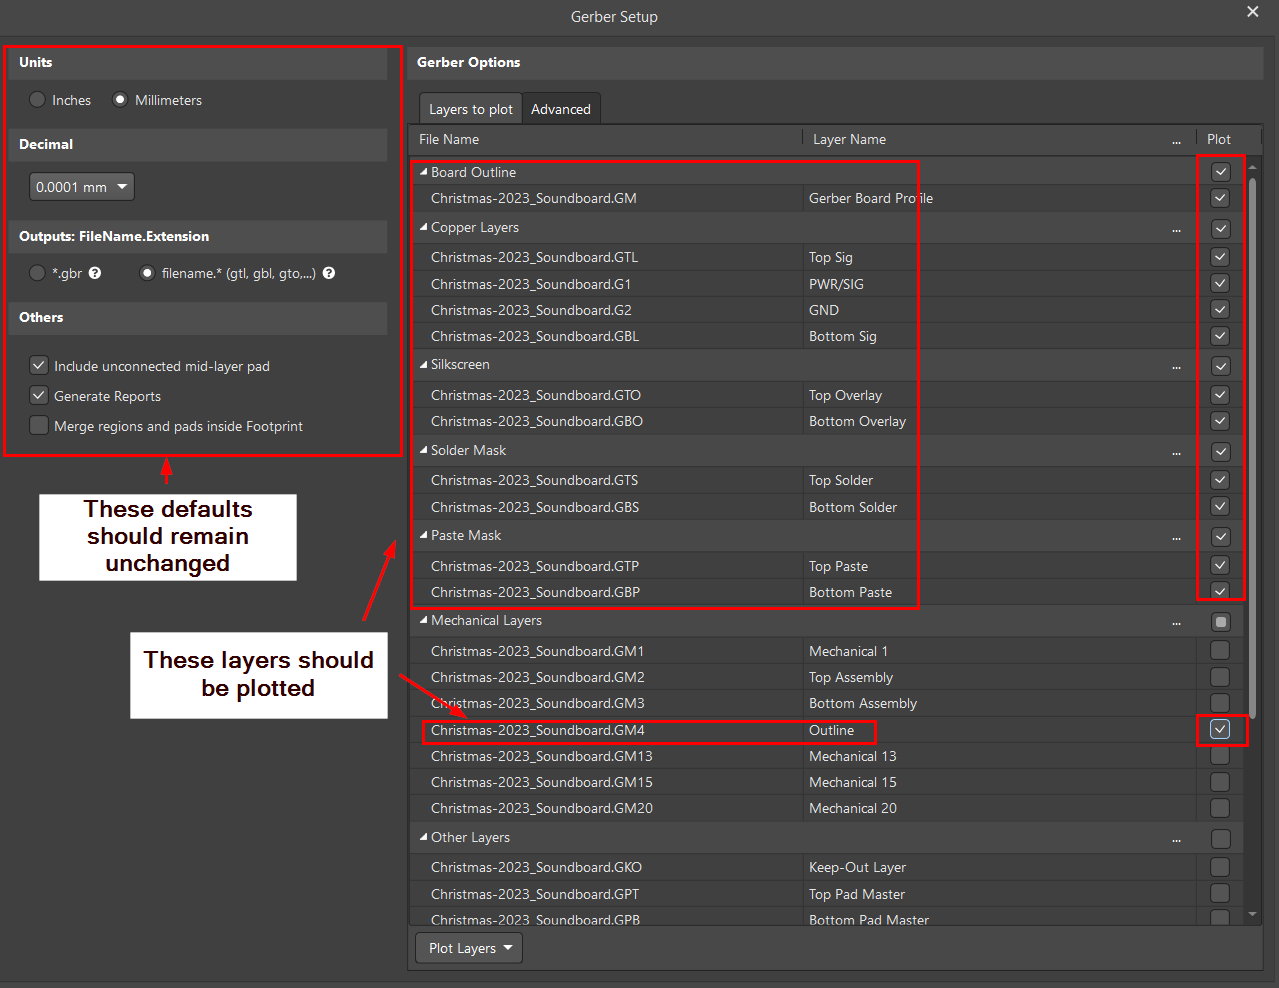
Task: Collapse the Board Outline group
Action: pyautogui.click(x=424, y=172)
